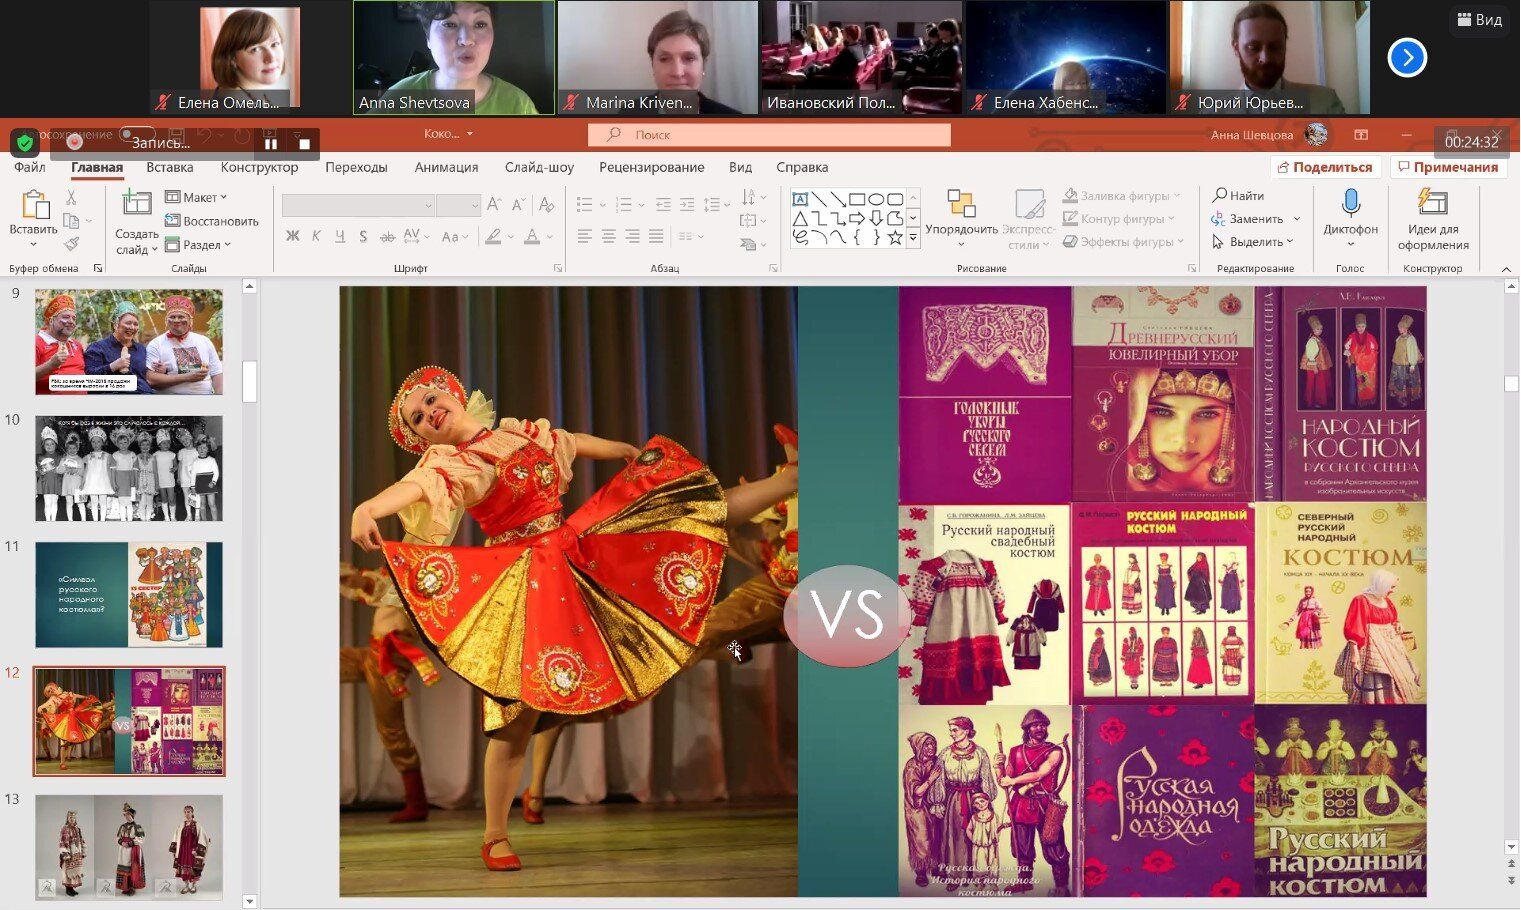1521x910 pixels.
Task: Switch to the Конструктор tab
Action: pyautogui.click(x=260, y=167)
